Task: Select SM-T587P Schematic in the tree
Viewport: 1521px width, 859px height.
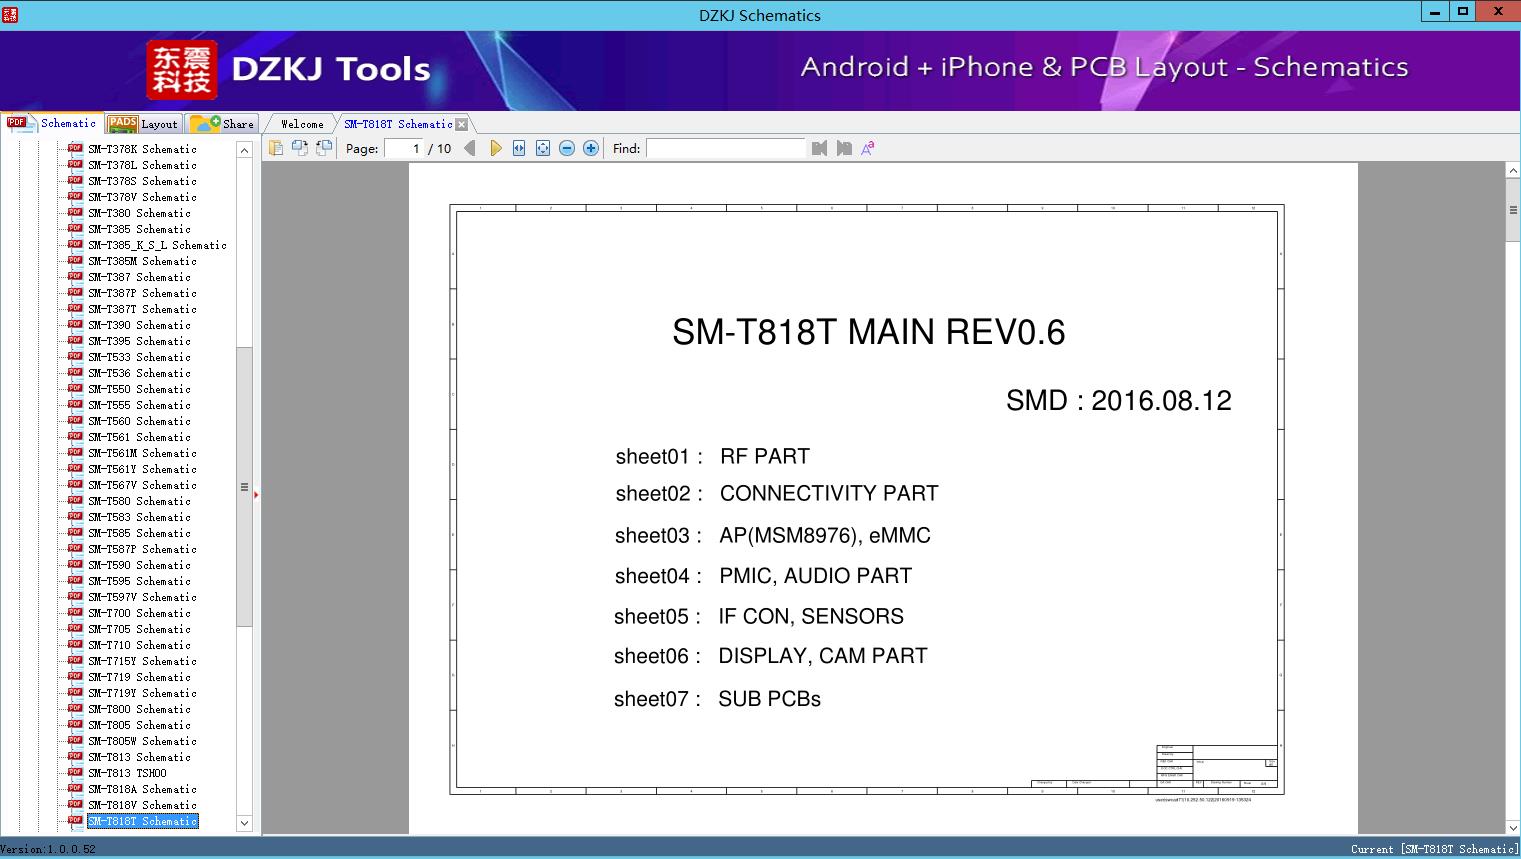Action: 142,549
